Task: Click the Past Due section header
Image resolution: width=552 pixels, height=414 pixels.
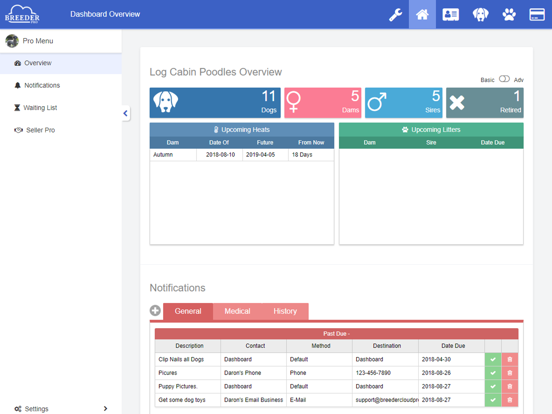Action: (336, 334)
